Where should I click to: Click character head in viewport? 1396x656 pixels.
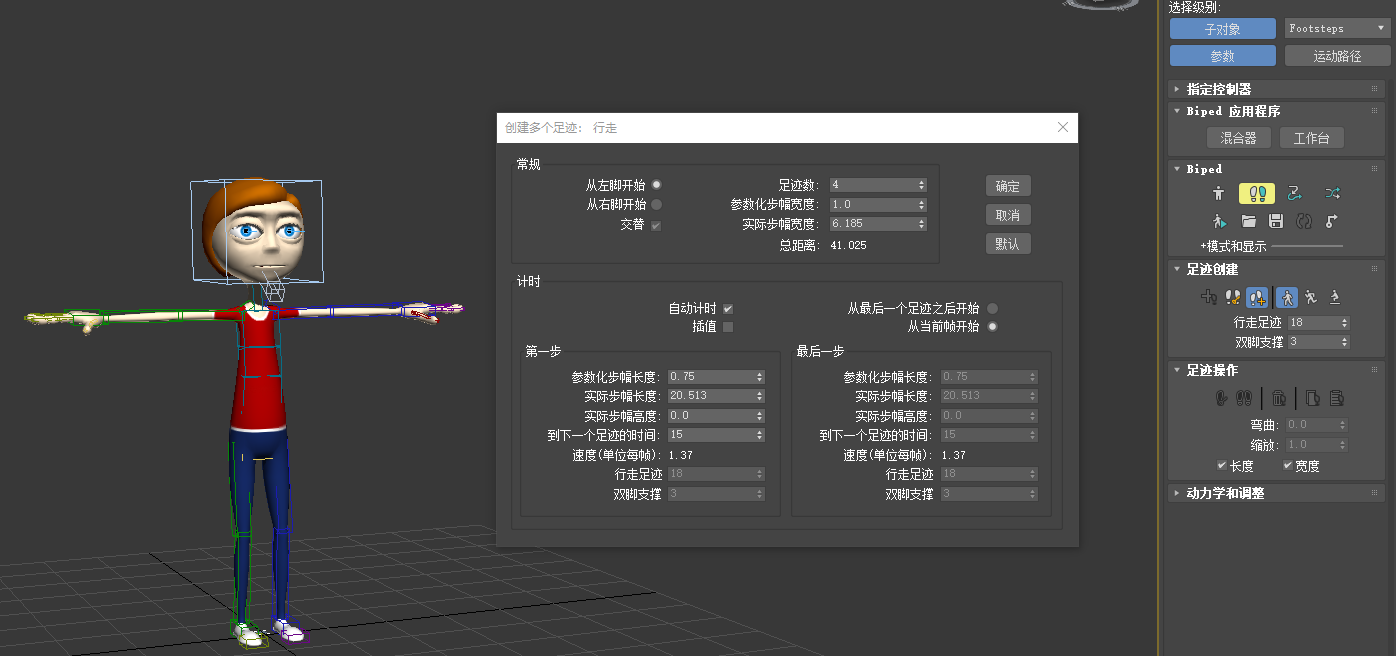(257, 232)
